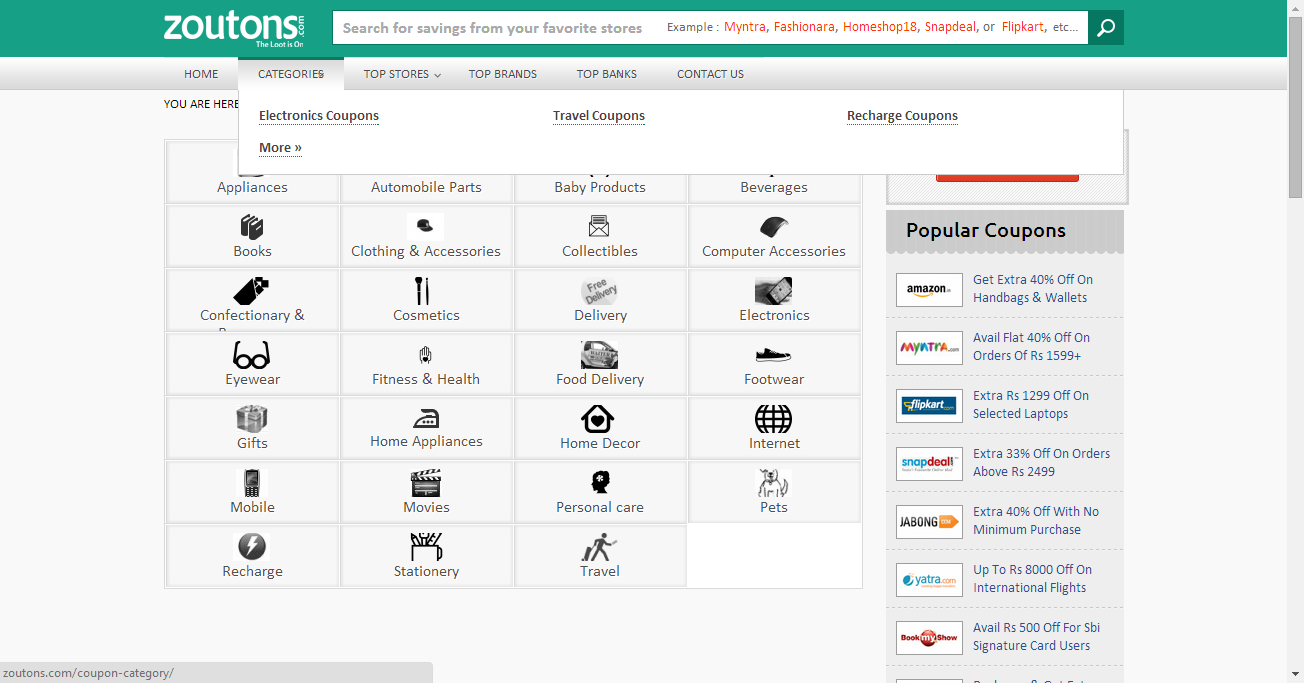Click the Yatra logo thumbnail
Image resolution: width=1304 pixels, height=683 pixels.
(x=929, y=580)
